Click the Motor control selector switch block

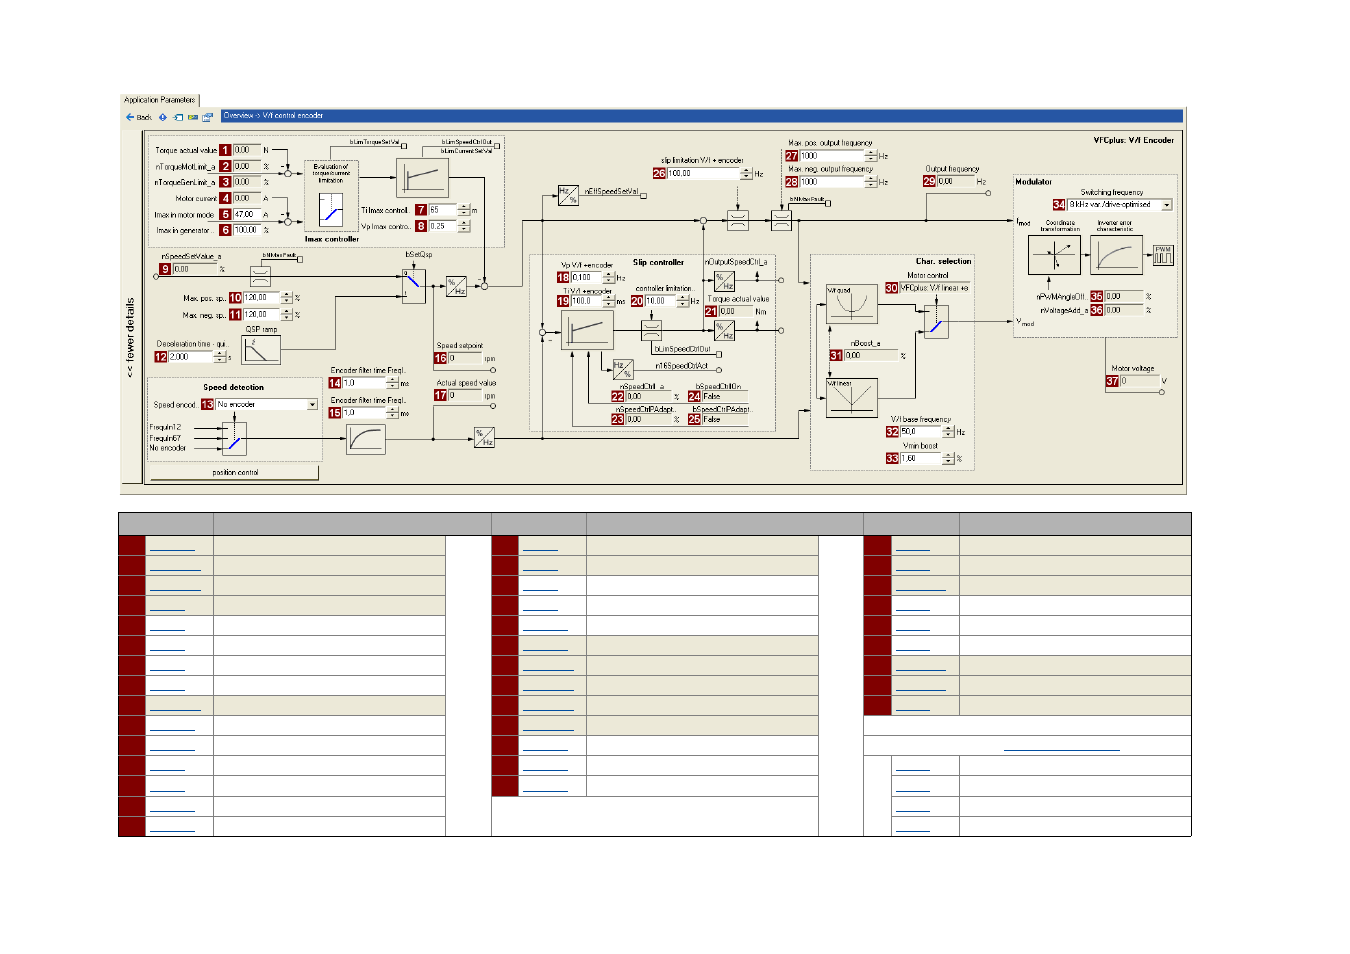tap(936, 322)
